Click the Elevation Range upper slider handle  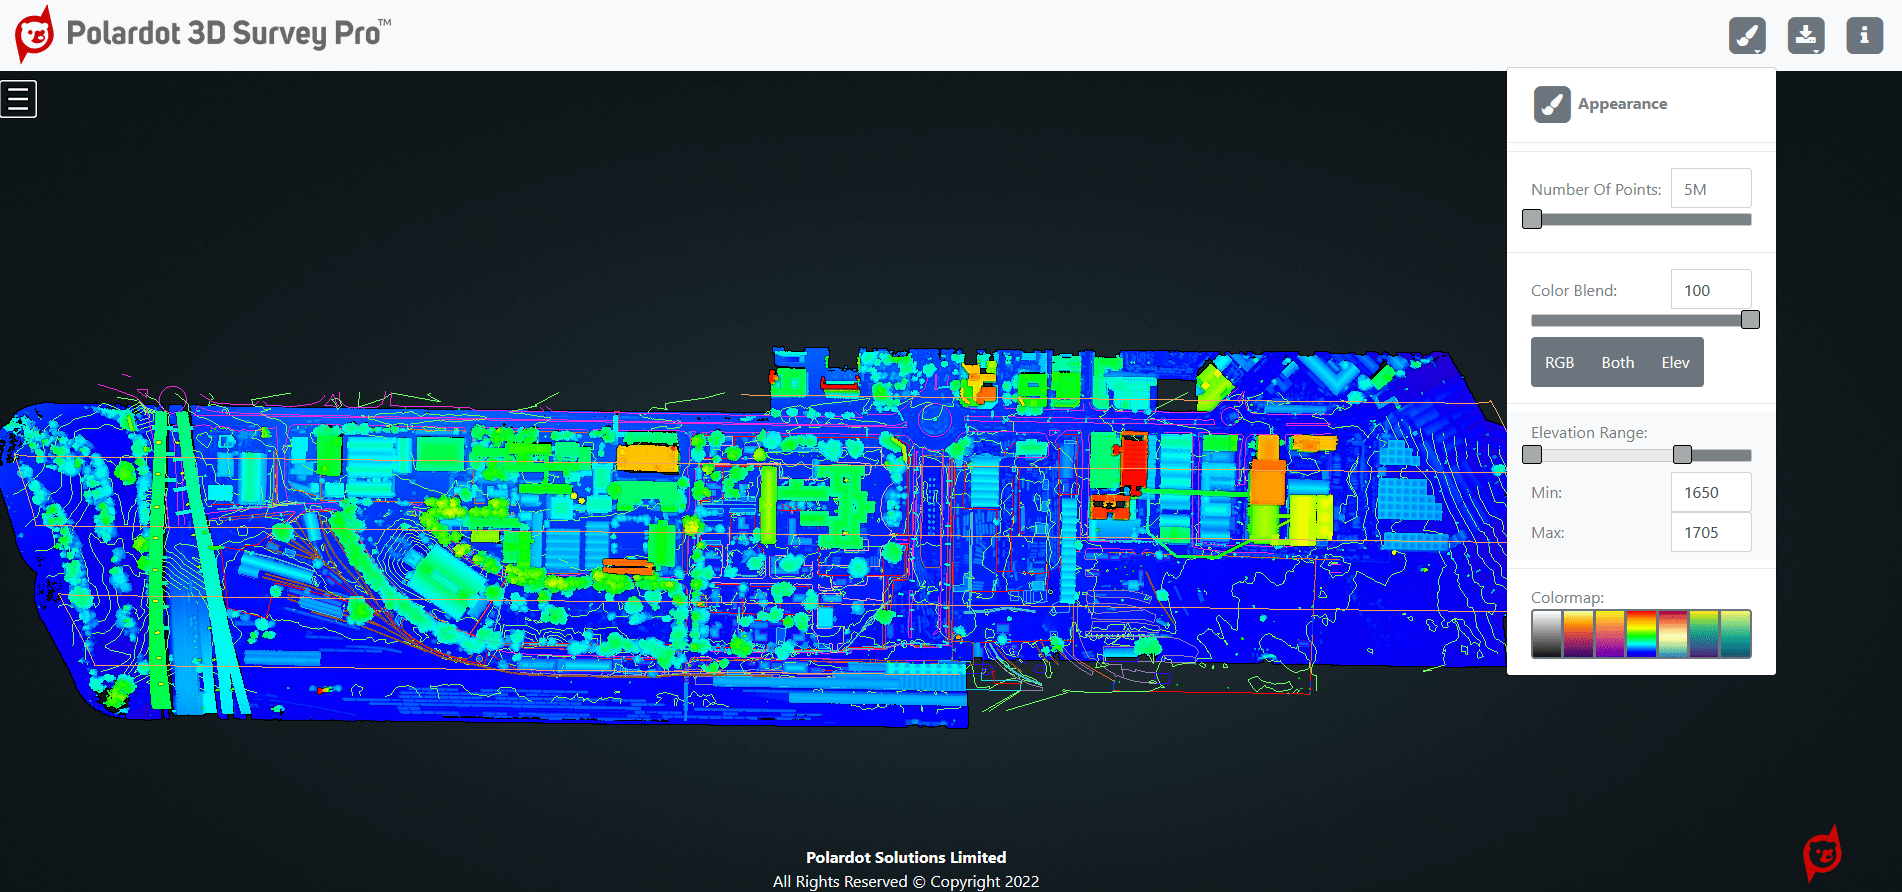point(1682,455)
